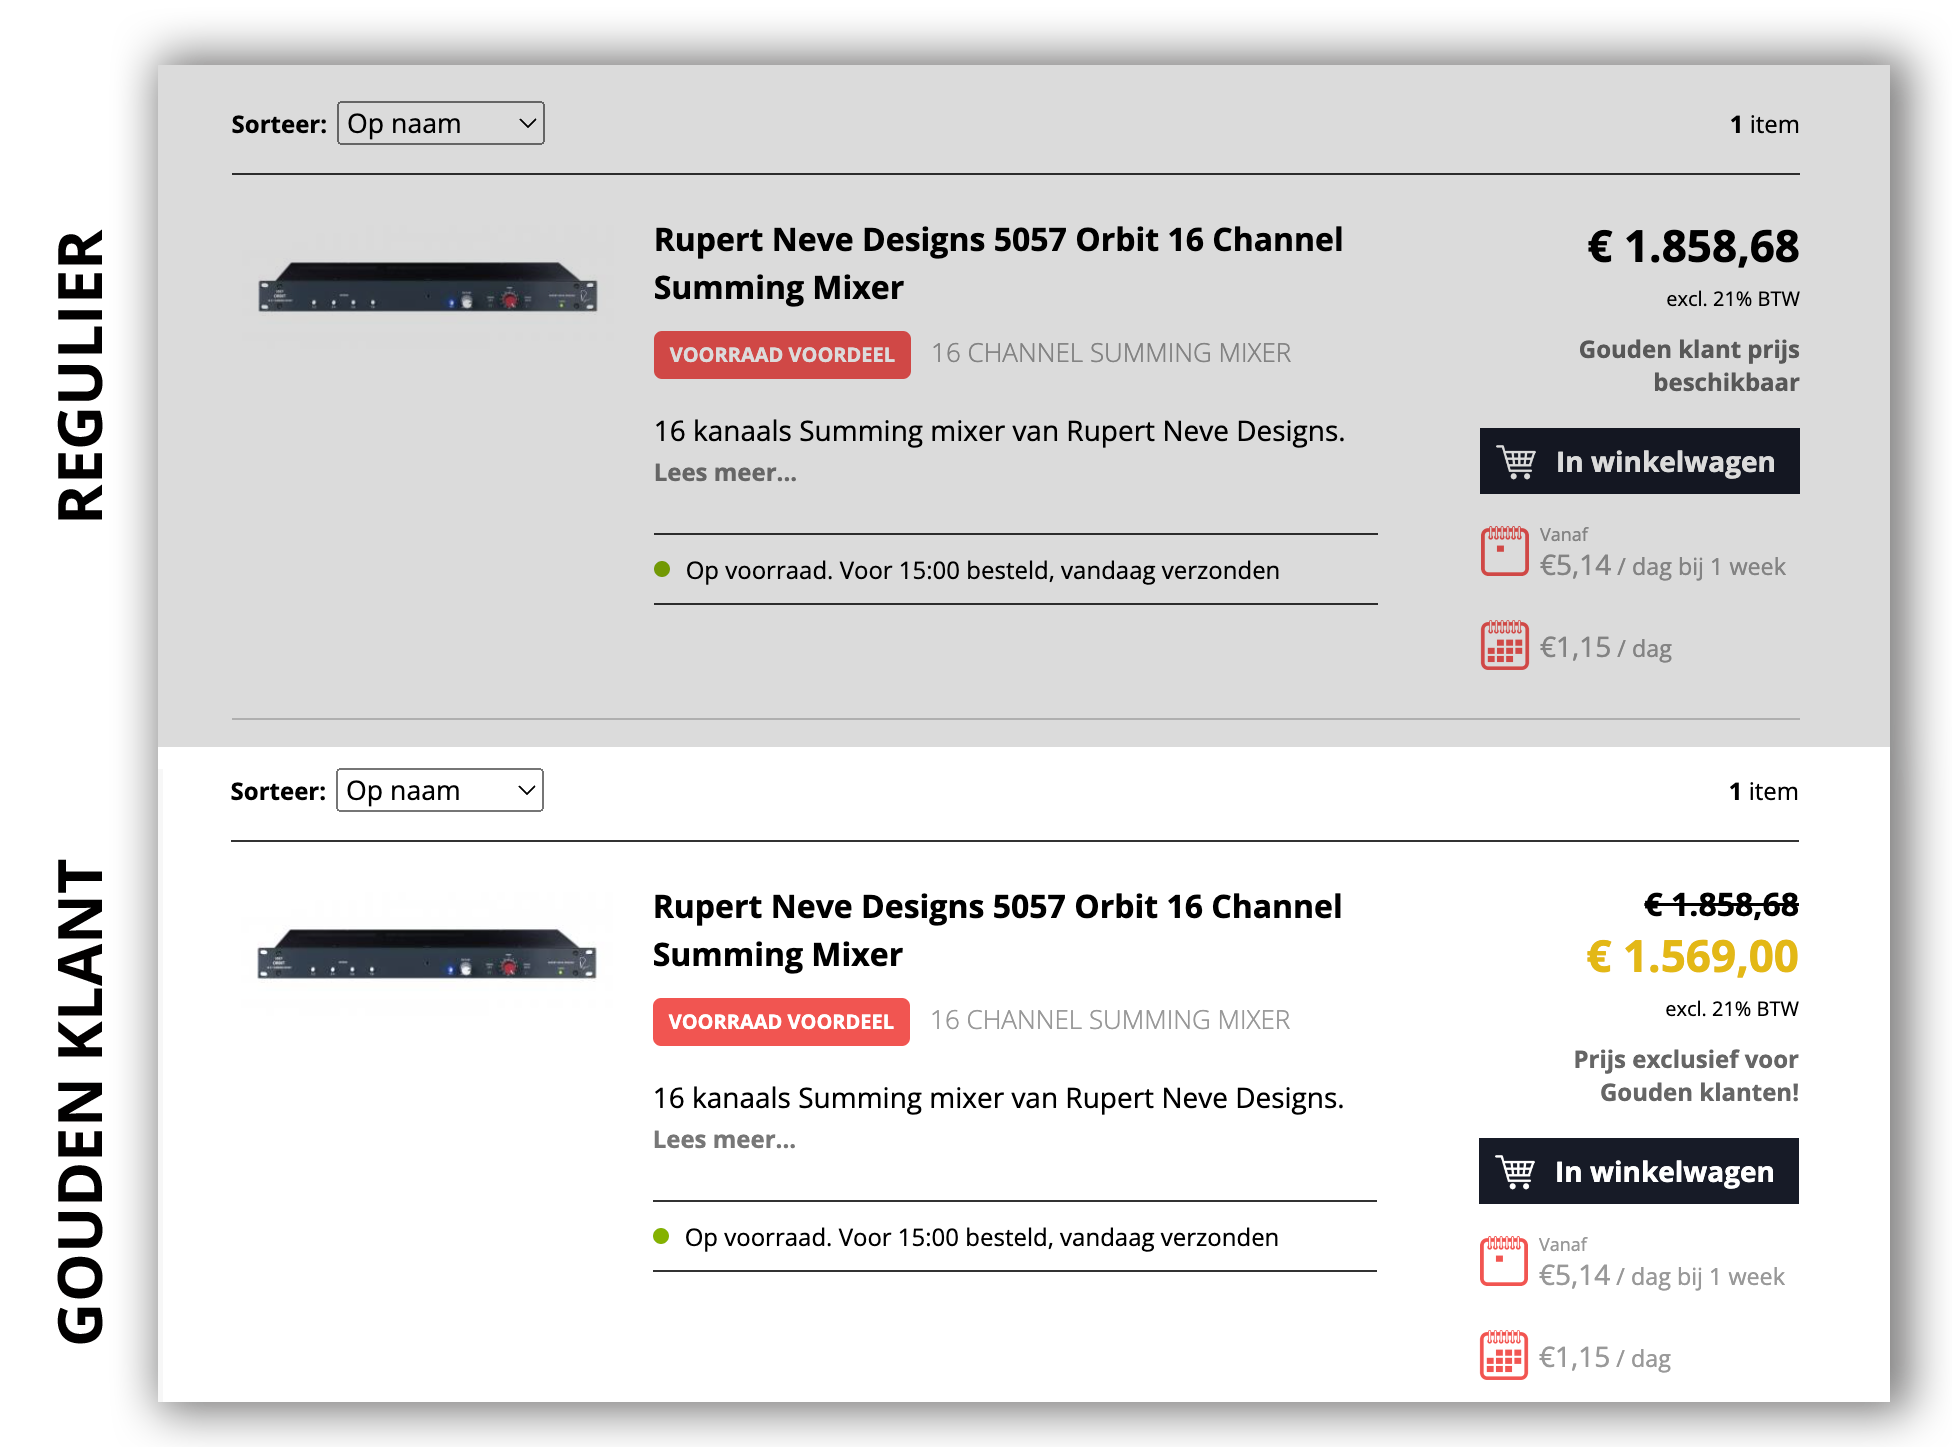Open the top Sorteer 'Op naam' dropdown
Viewport: 1952px width, 1447px height.
click(x=441, y=124)
